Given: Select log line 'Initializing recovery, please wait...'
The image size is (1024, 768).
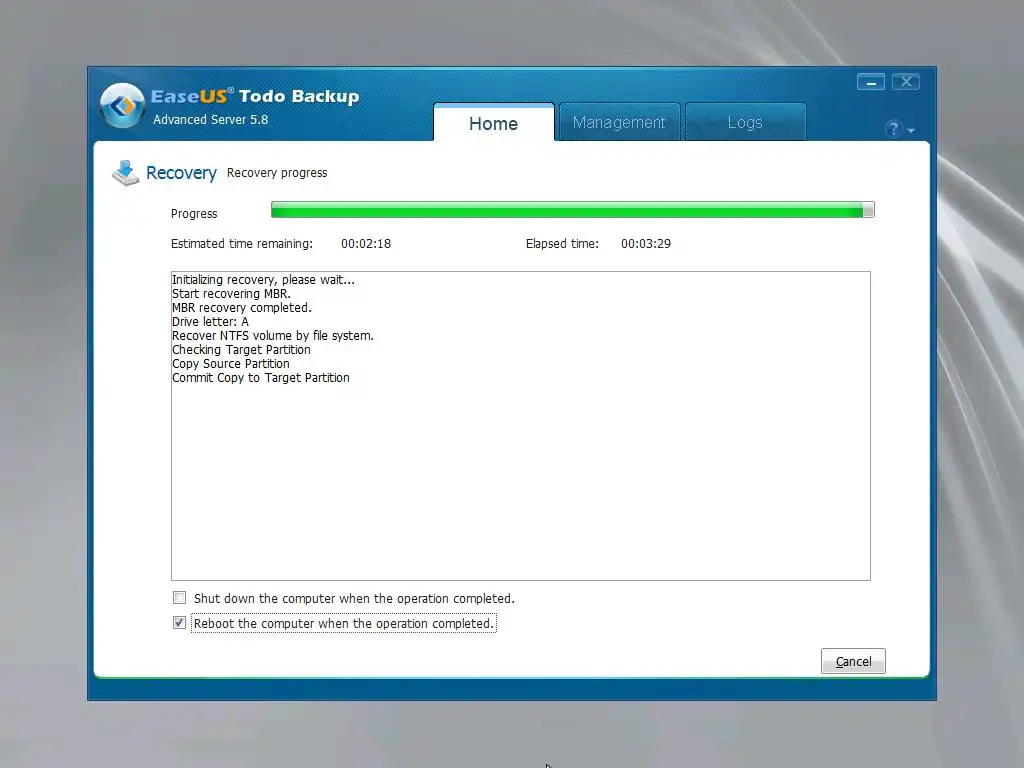Looking at the screenshot, I should [x=263, y=280].
